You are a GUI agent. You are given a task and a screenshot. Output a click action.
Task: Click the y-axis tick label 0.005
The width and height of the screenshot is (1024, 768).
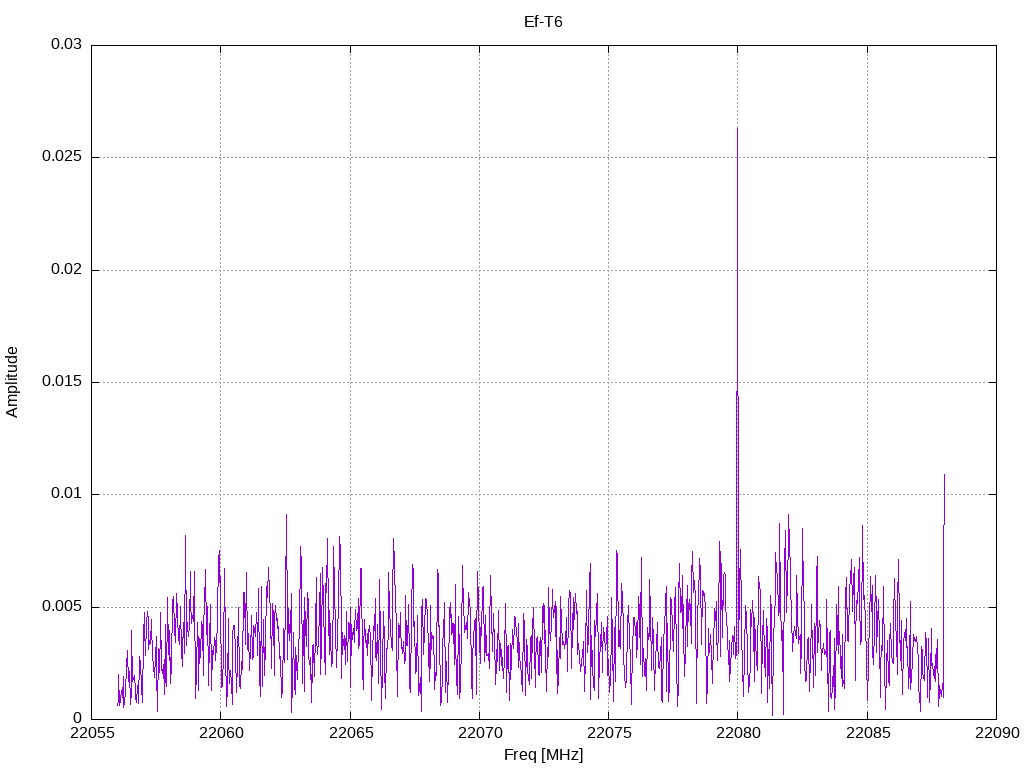[x=62, y=607]
